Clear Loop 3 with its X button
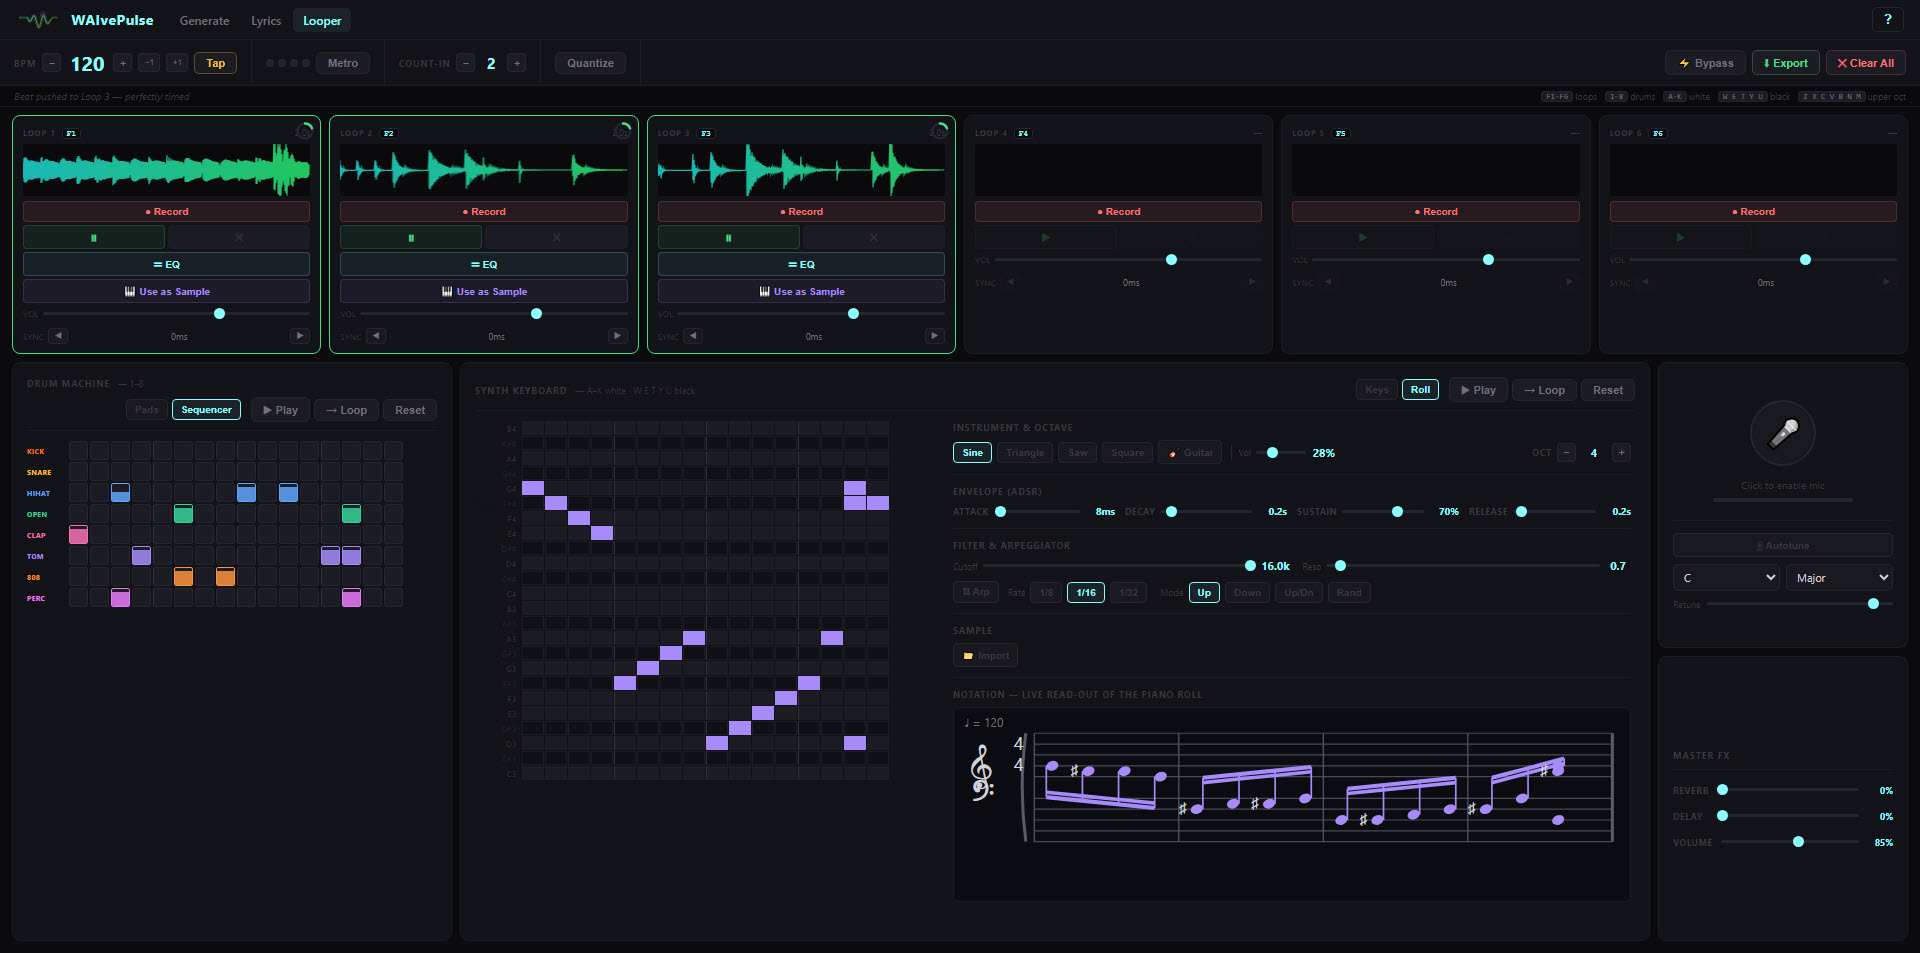 tap(873, 238)
